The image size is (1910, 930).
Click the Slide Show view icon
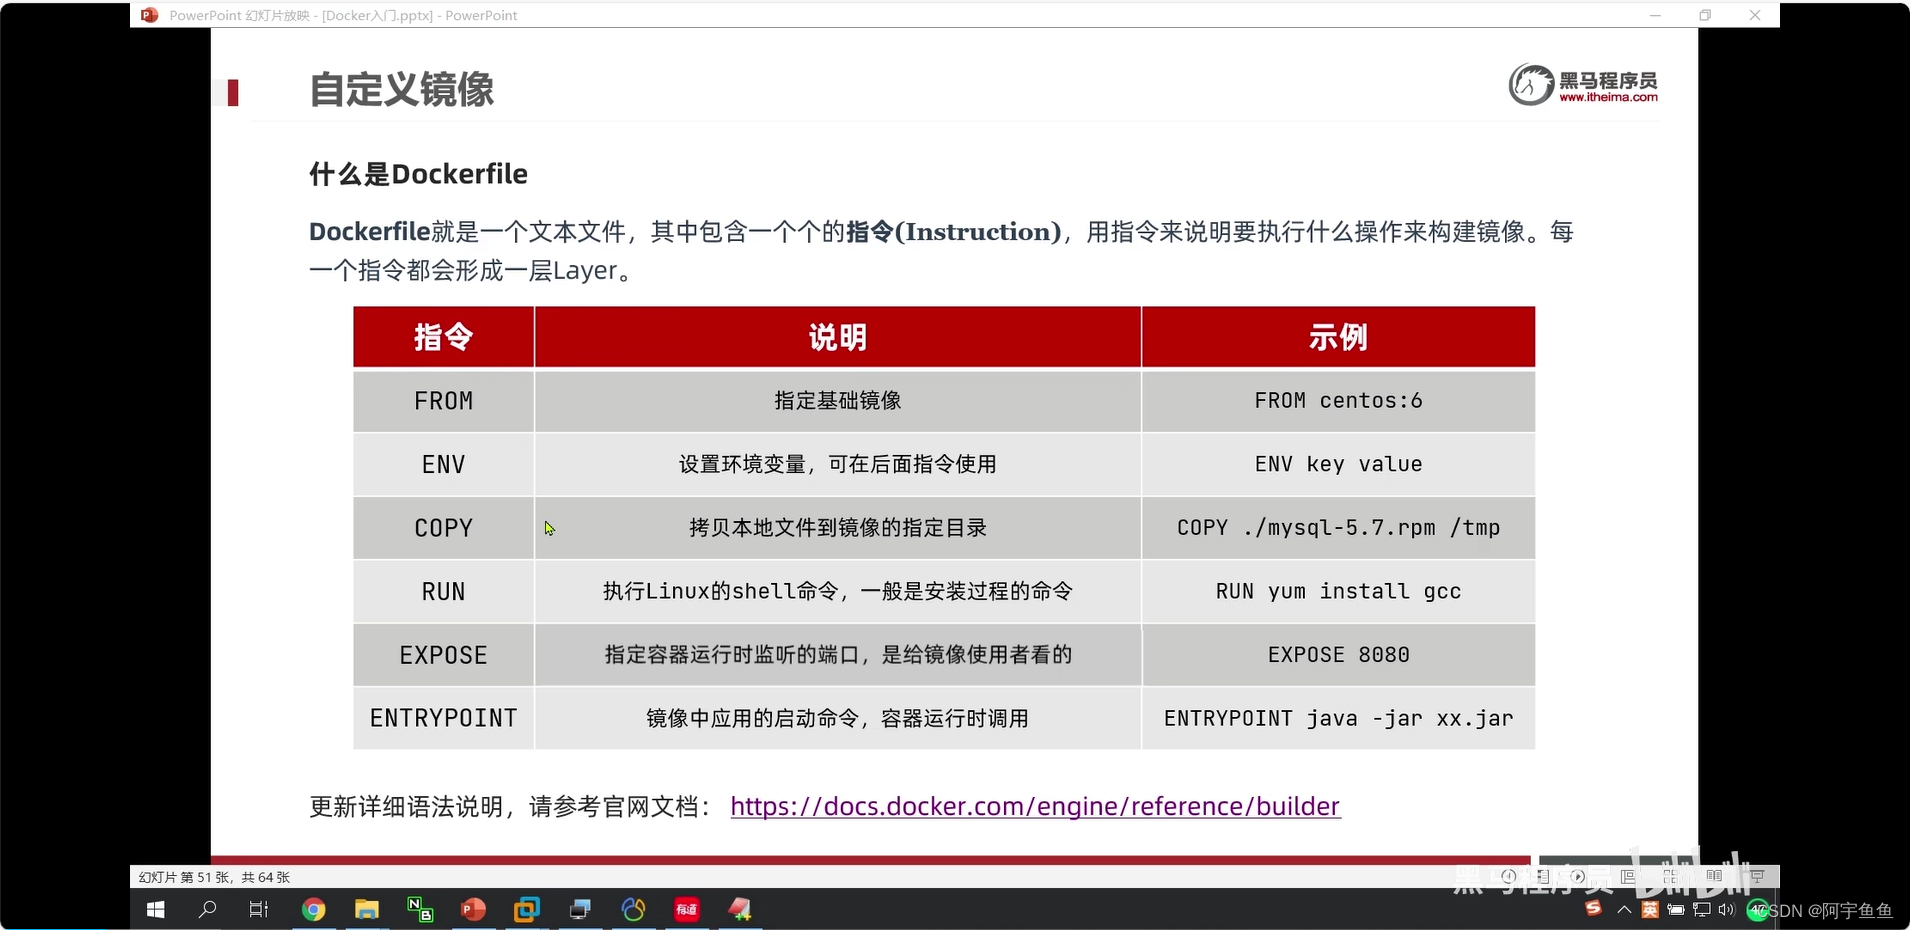coord(1757,876)
